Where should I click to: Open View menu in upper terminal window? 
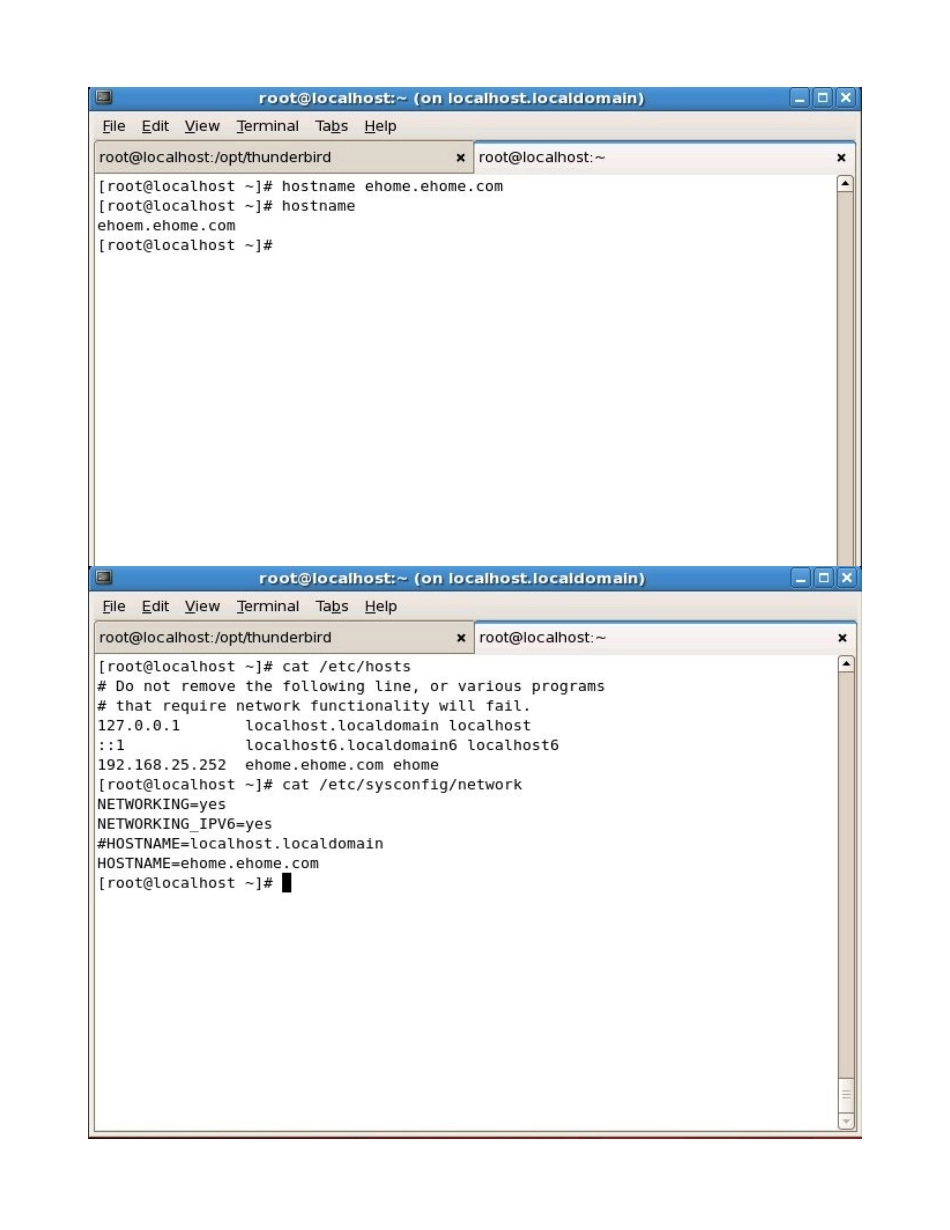coord(202,126)
